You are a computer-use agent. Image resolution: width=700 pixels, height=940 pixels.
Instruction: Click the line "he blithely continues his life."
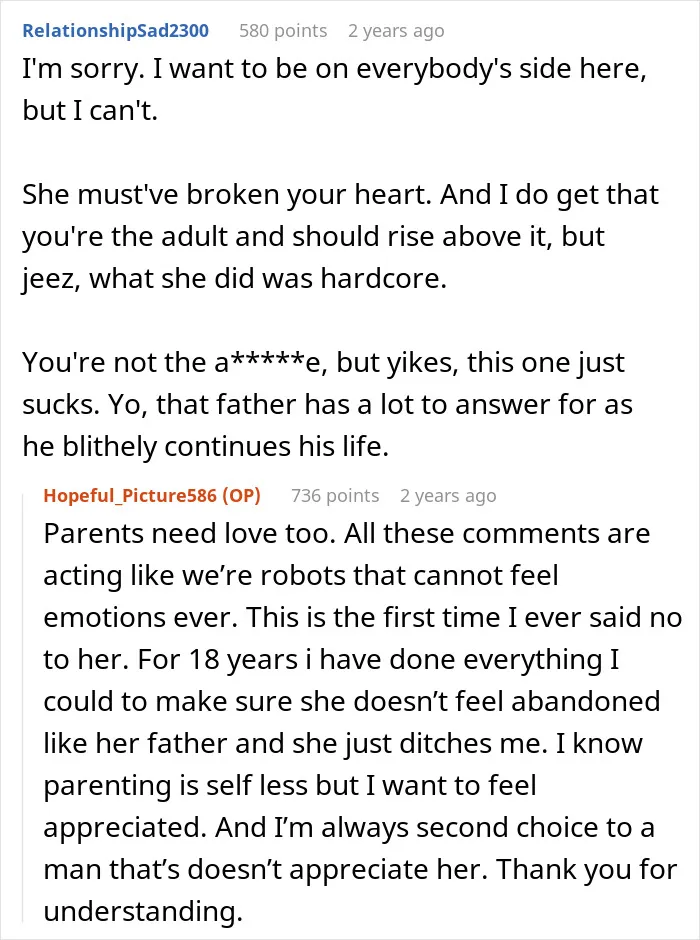[x=206, y=447]
